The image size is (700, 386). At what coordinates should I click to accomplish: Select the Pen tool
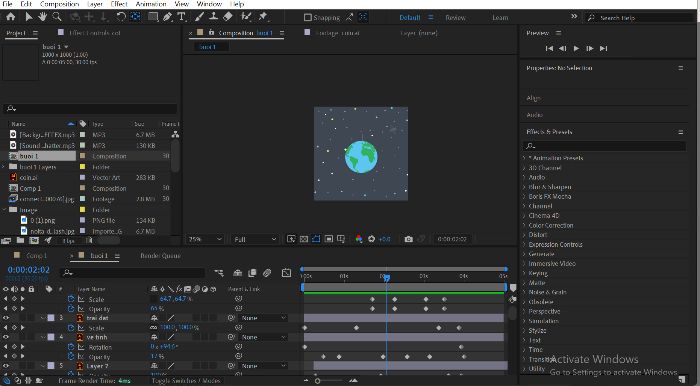(x=167, y=17)
